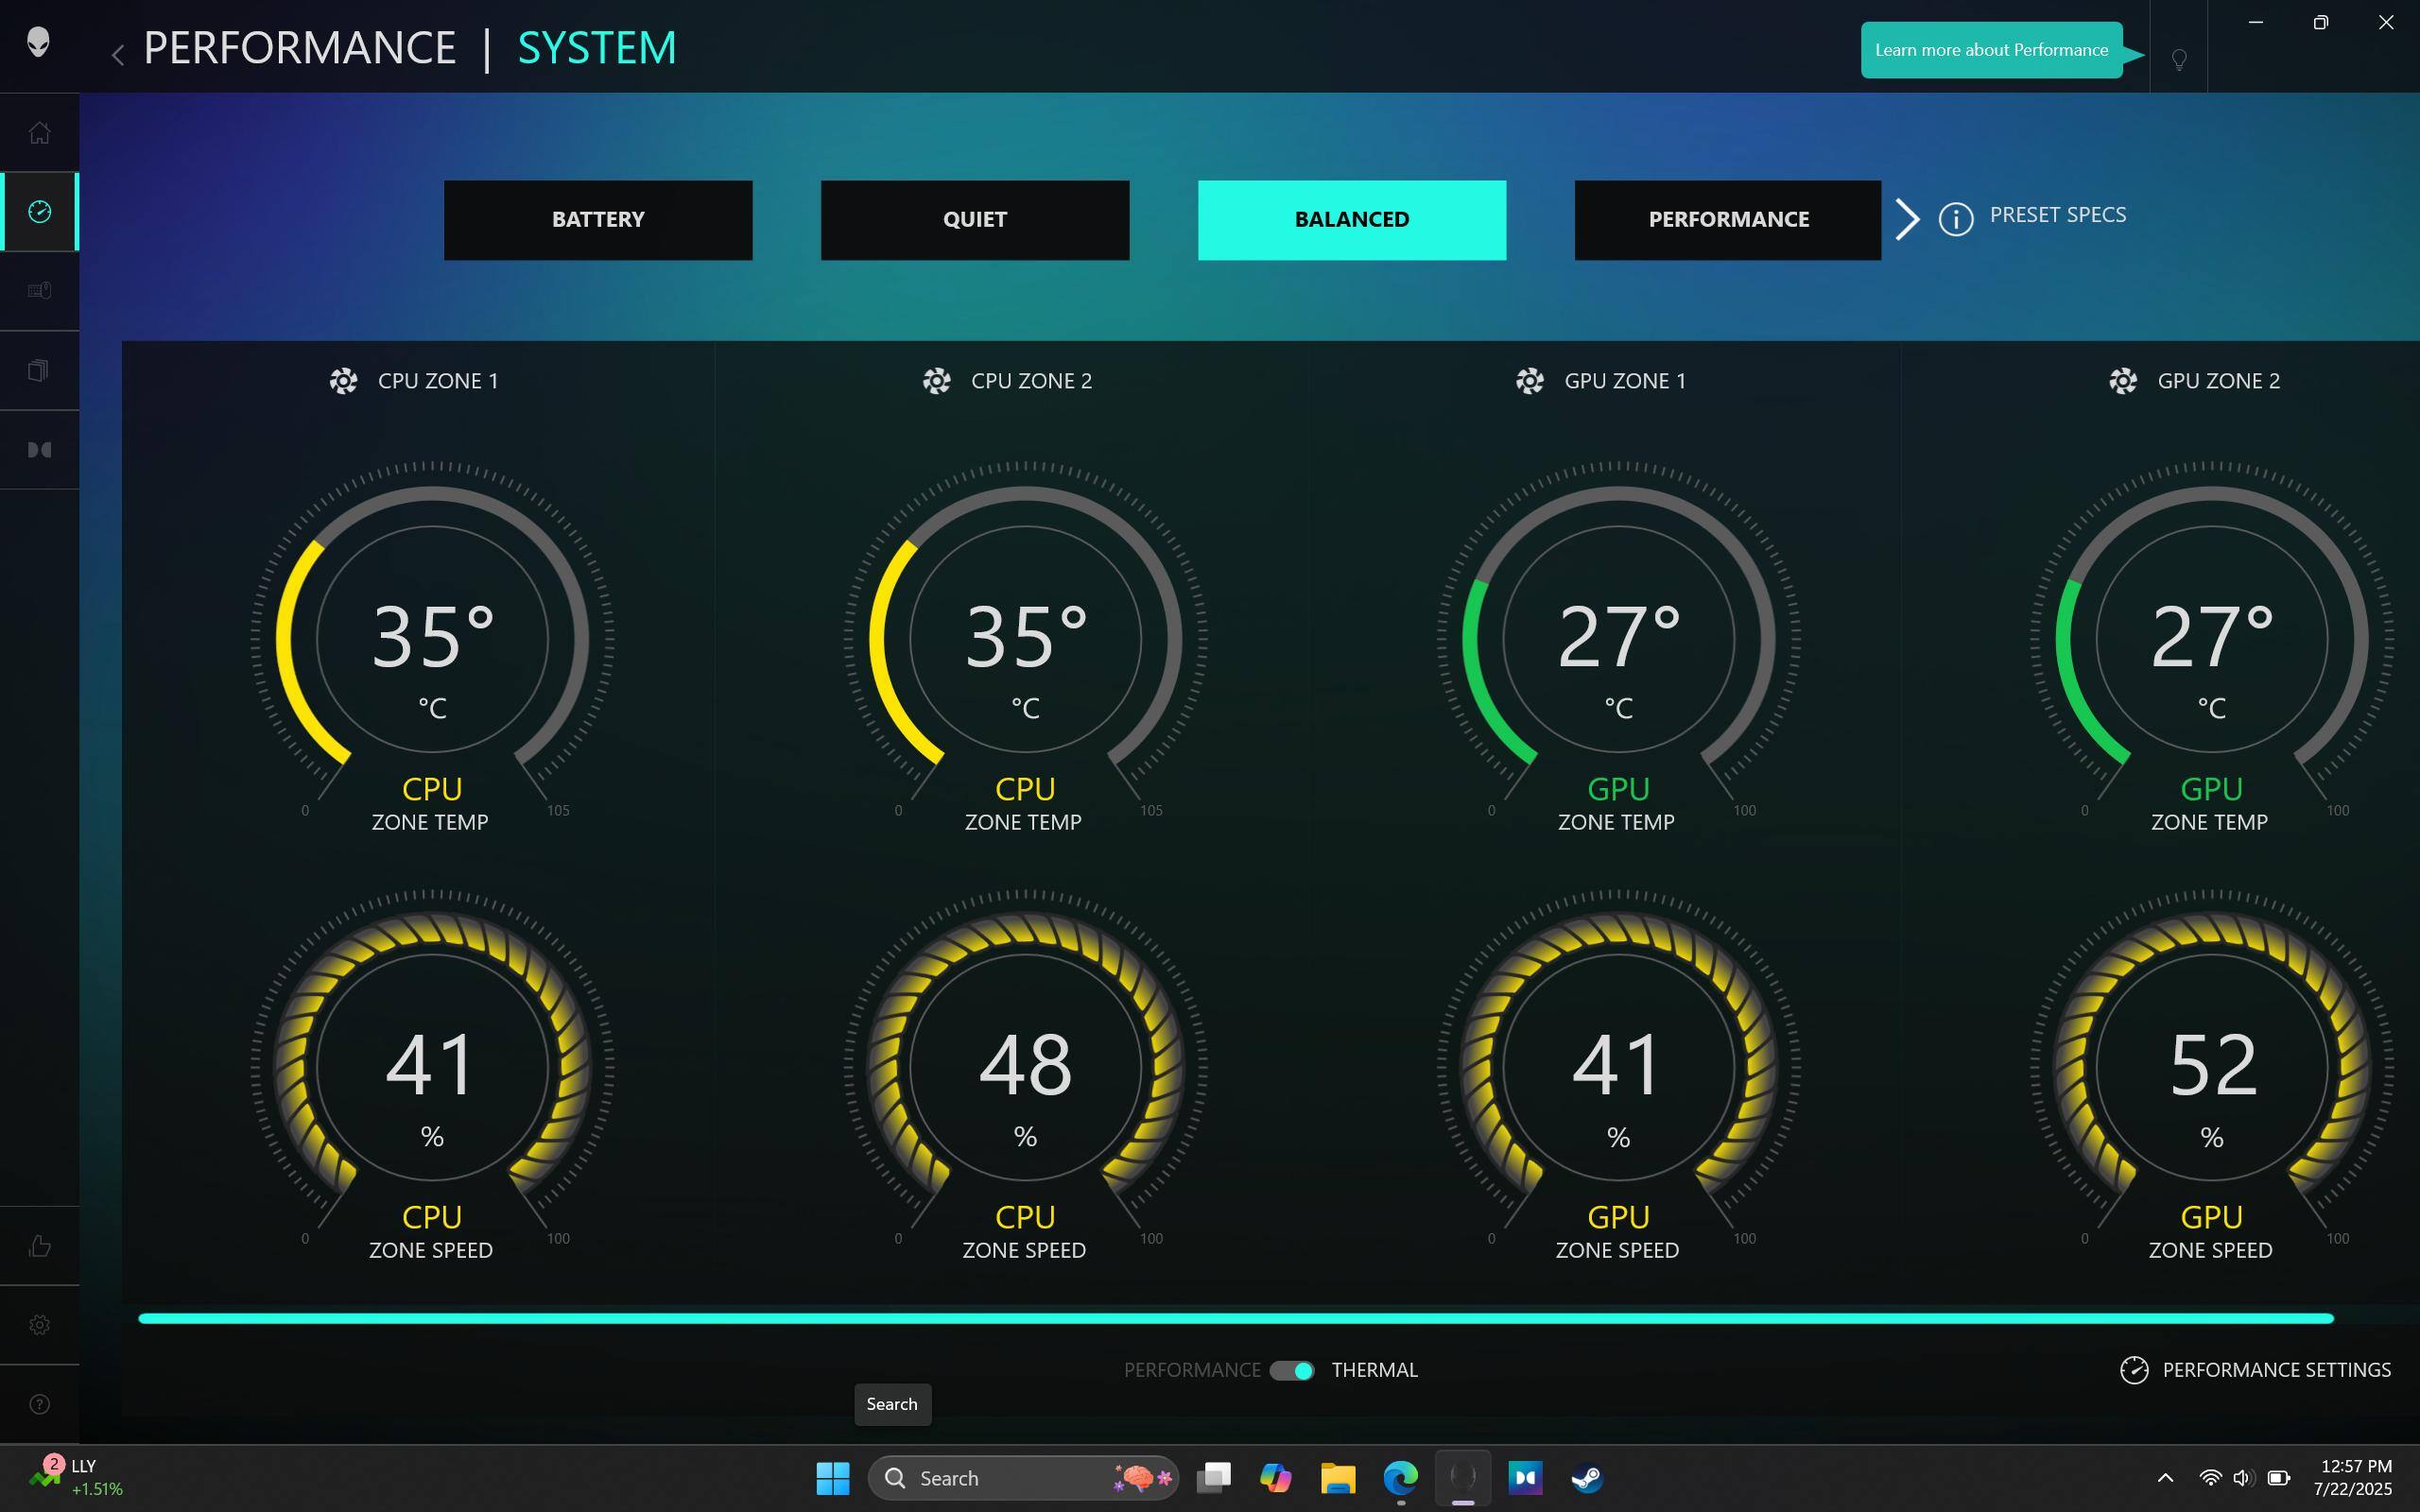
Task: Click the Preset Specs info icon
Action: coord(1956,219)
